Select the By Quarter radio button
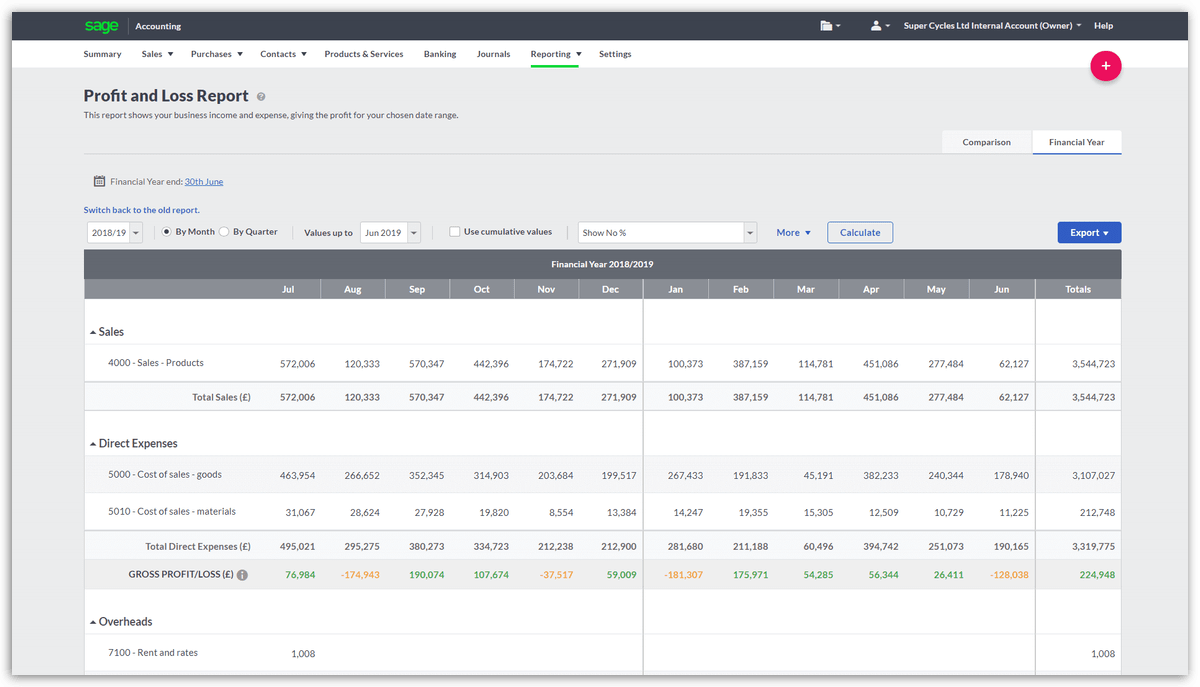 pos(224,232)
